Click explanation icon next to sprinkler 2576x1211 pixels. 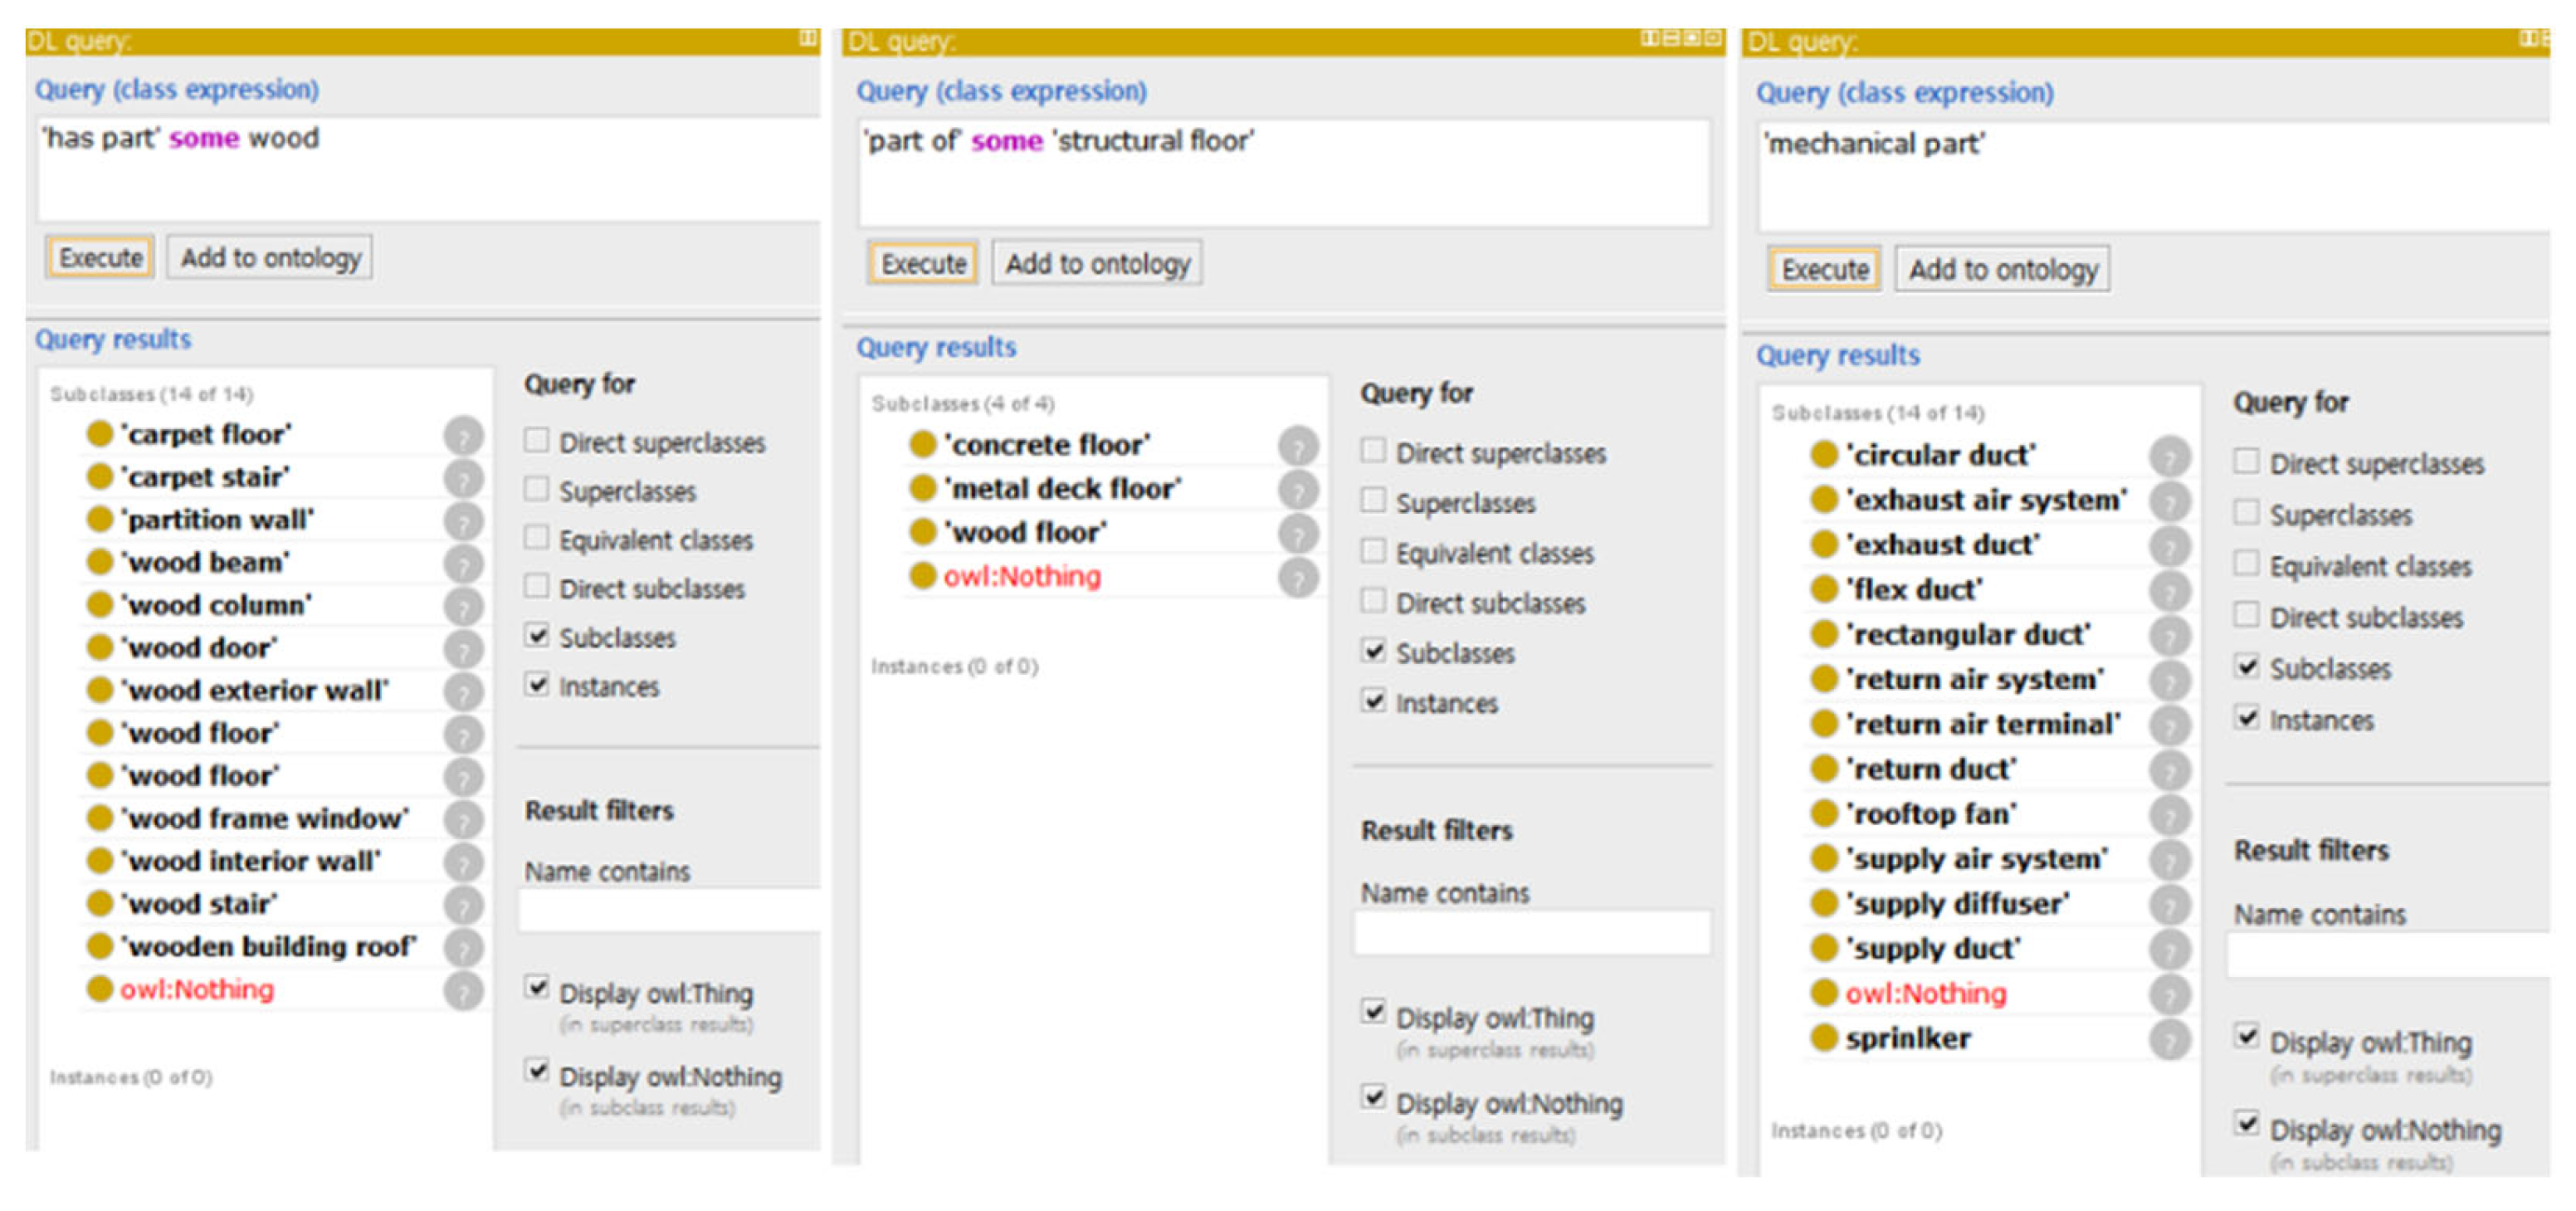point(2169,1040)
